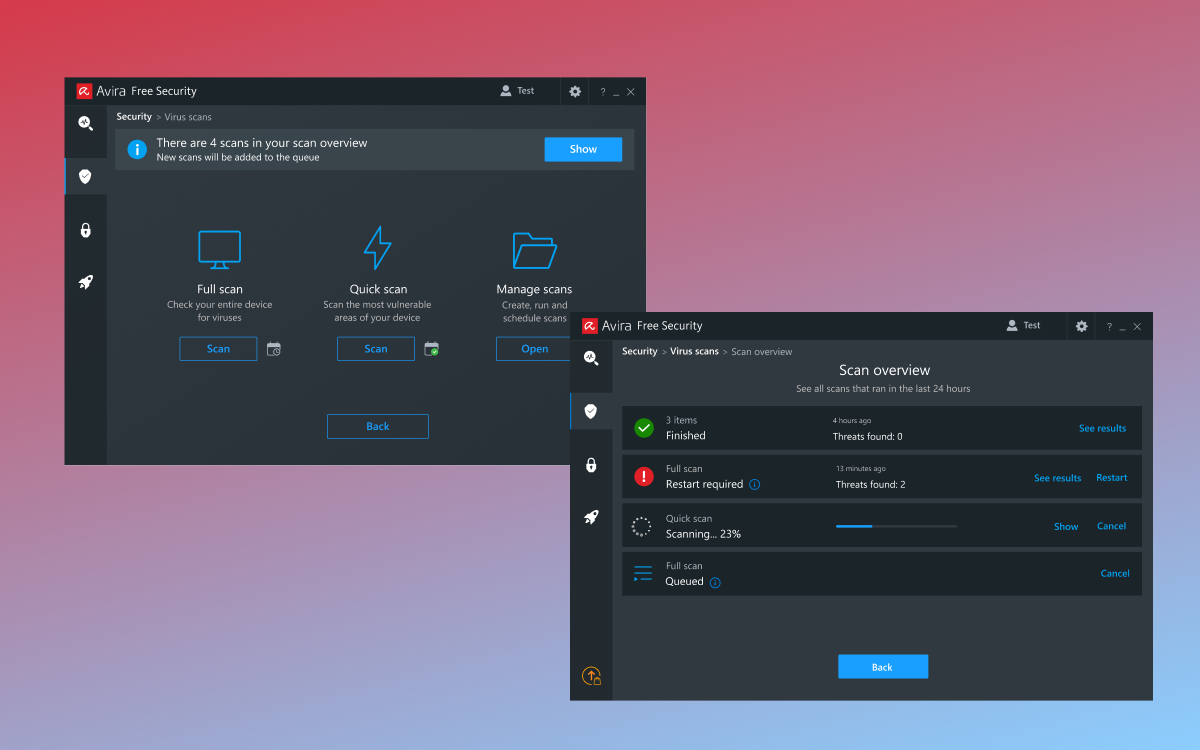The width and height of the screenshot is (1200, 750).
Task: Click Back button in Scan overview window
Action: tap(882, 667)
